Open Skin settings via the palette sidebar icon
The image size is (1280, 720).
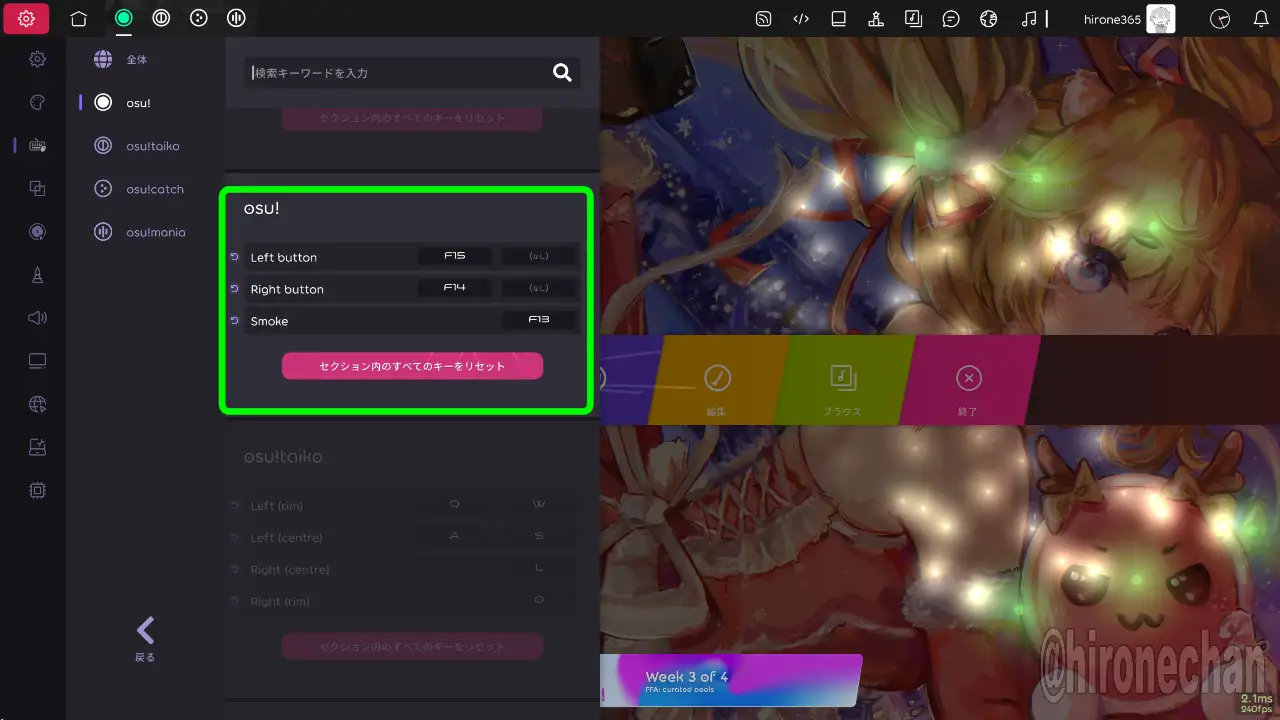tap(37, 102)
